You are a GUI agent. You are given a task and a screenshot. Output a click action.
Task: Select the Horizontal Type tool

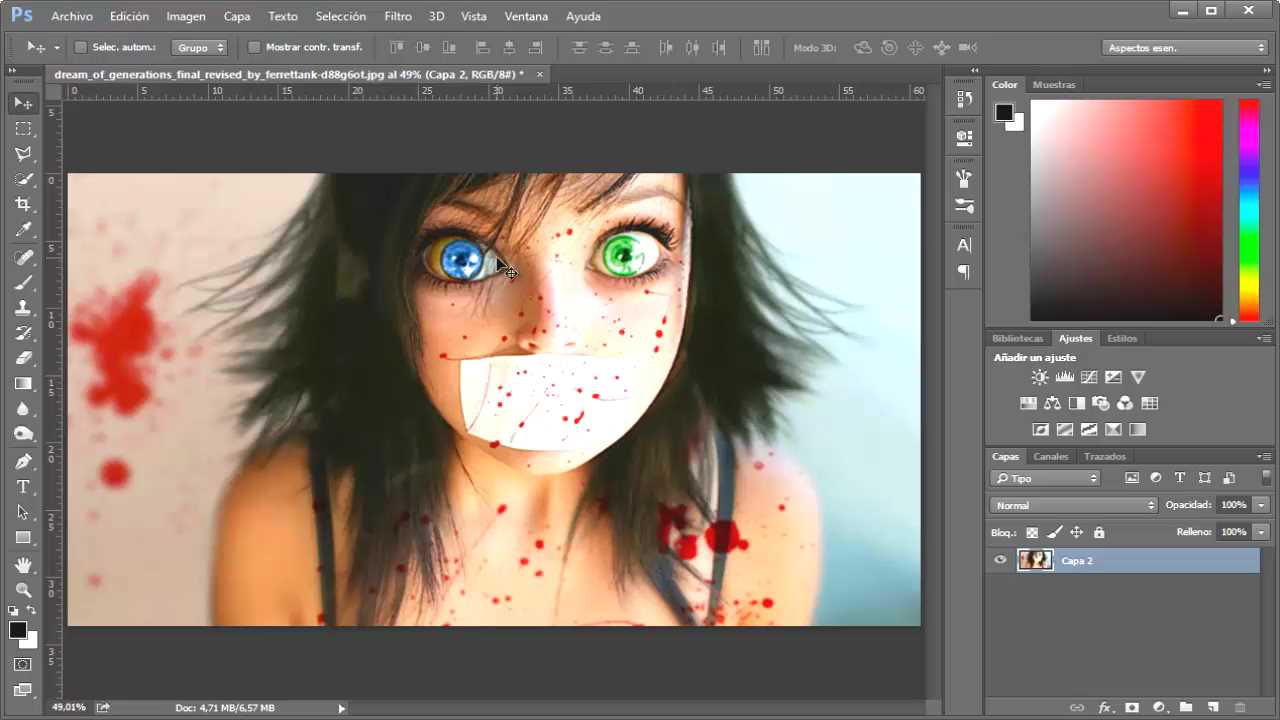point(23,487)
